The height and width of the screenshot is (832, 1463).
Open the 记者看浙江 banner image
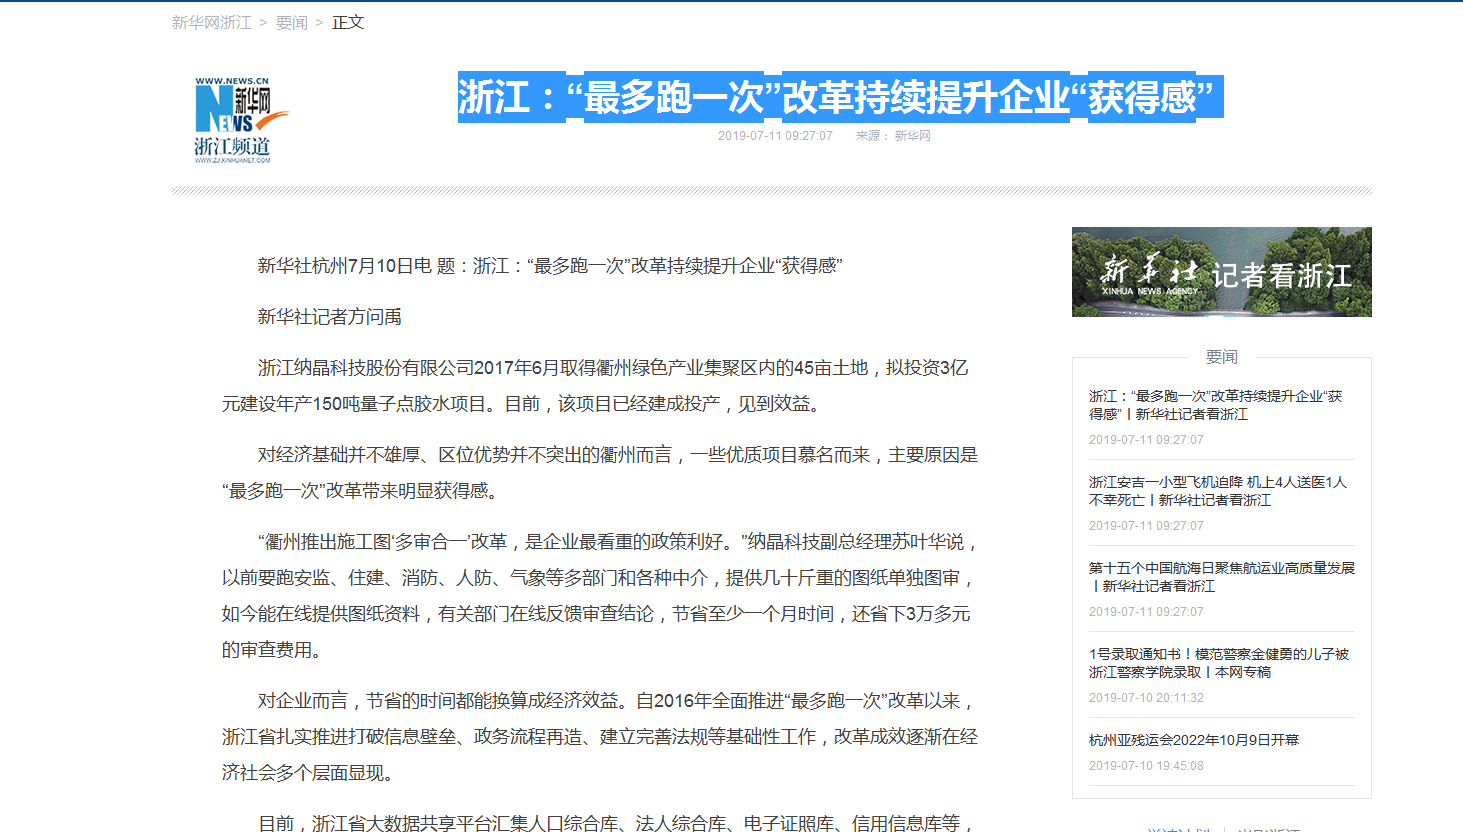click(x=1221, y=272)
